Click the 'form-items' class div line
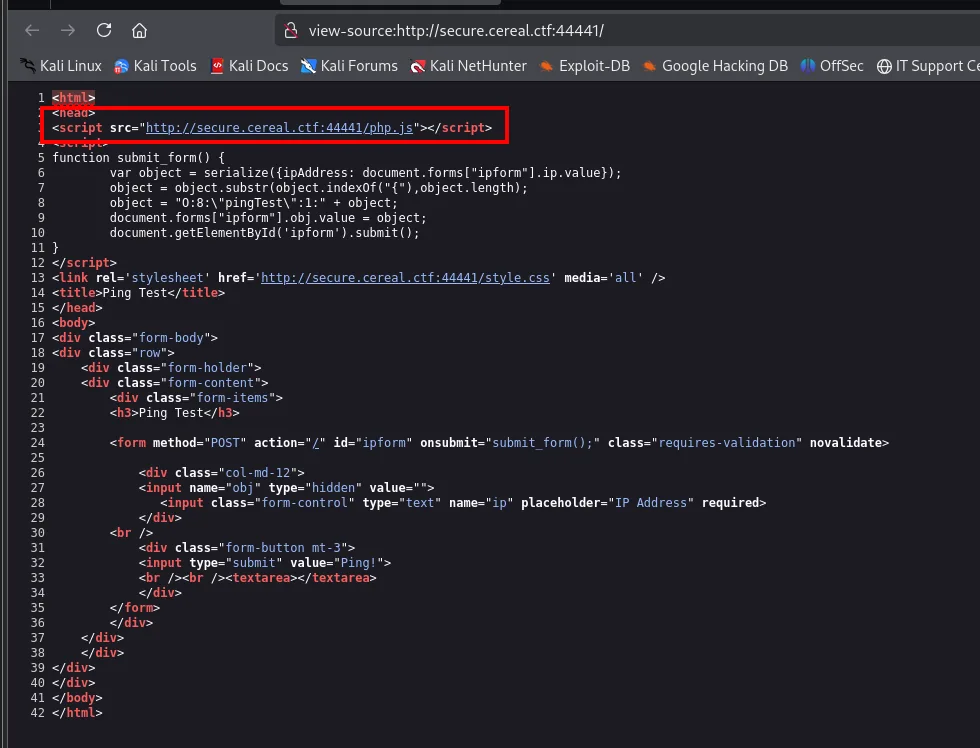The width and height of the screenshot is (980, 748). [196, 397]
